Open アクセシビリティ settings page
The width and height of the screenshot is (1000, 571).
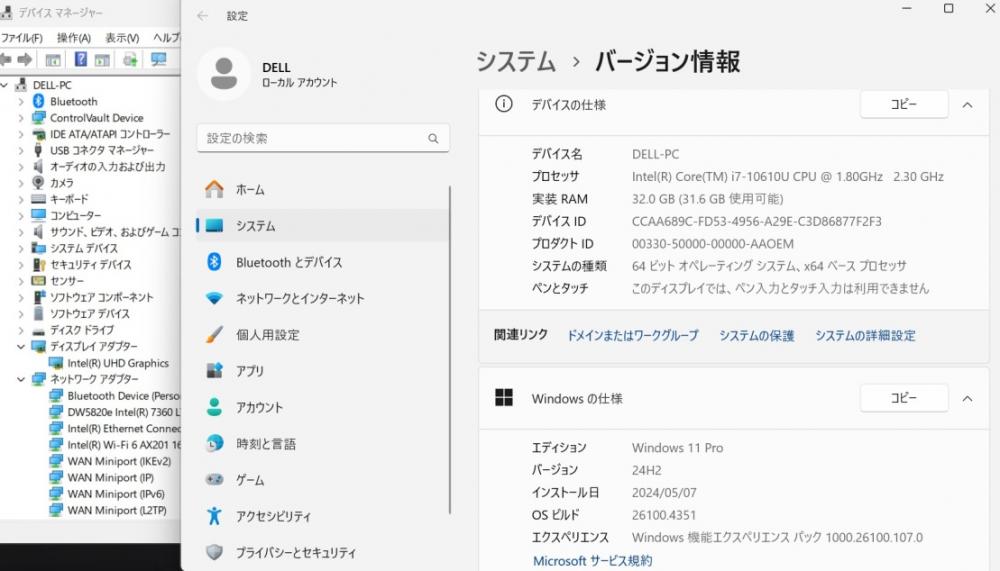[323, 516]
